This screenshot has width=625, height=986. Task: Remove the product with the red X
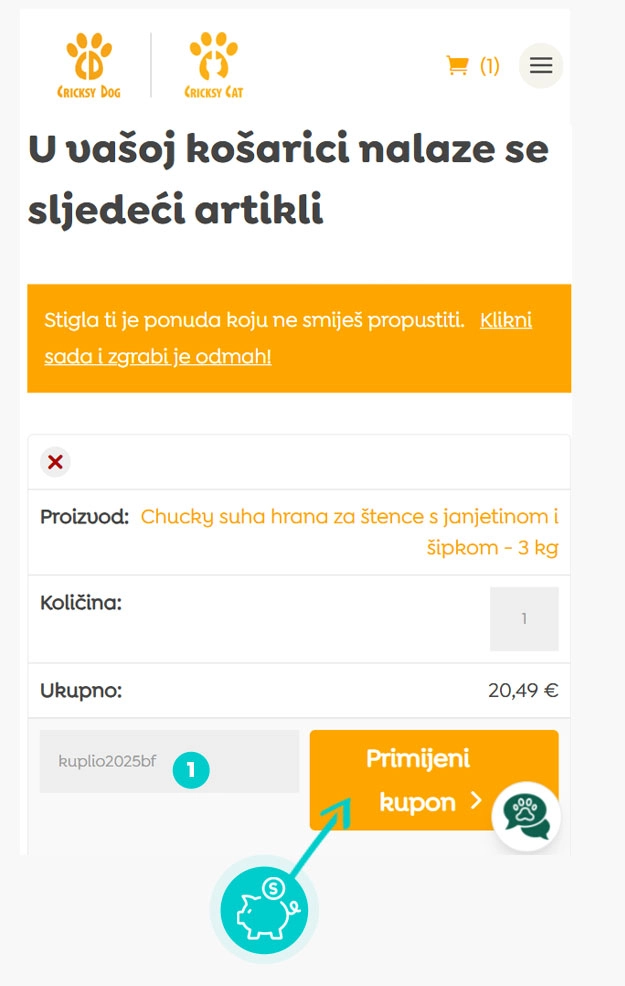[x=55, y=462]
